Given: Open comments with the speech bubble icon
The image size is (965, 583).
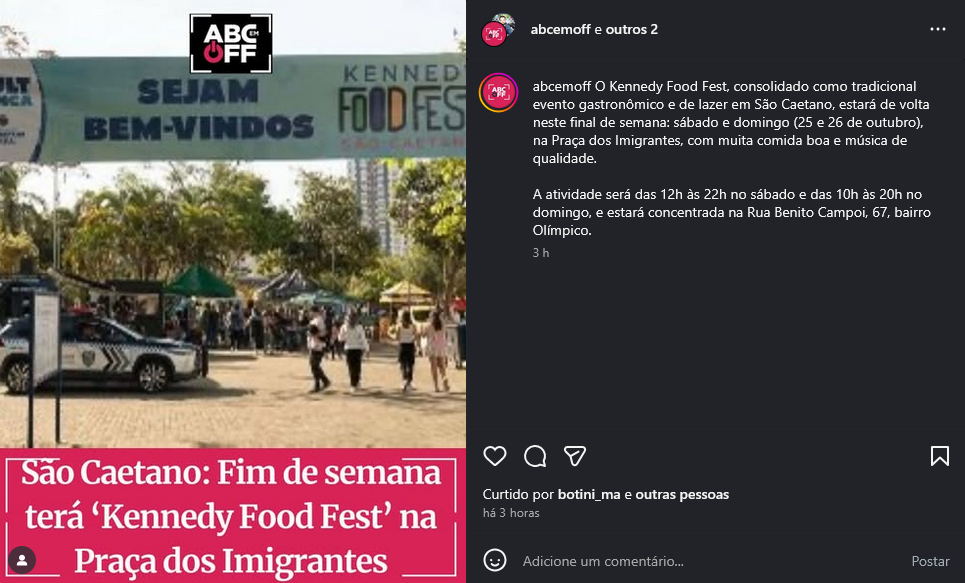Looking at the screenshot, I should click(535, 456).
